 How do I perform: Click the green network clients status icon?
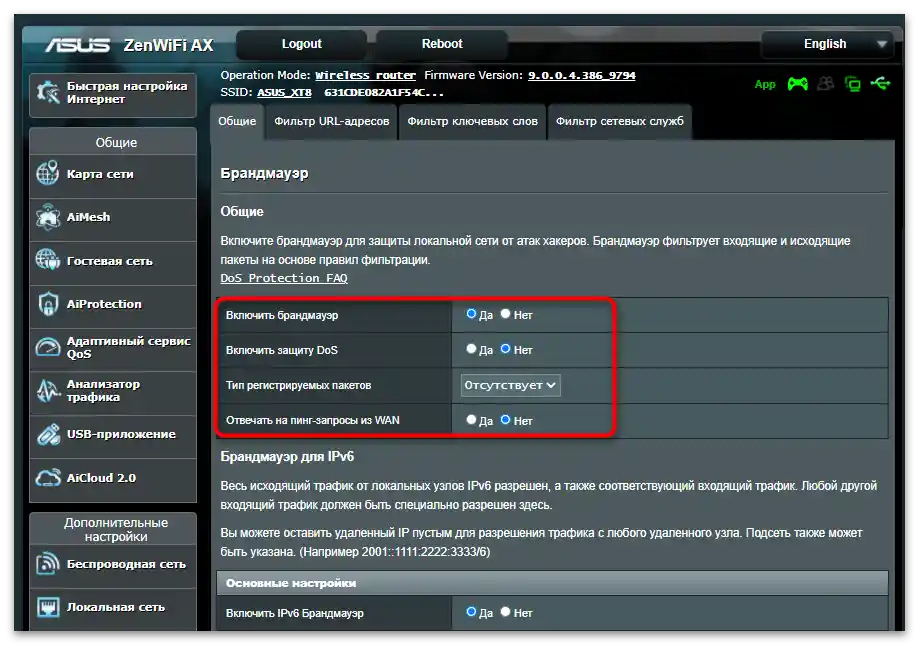coord(853,84)
